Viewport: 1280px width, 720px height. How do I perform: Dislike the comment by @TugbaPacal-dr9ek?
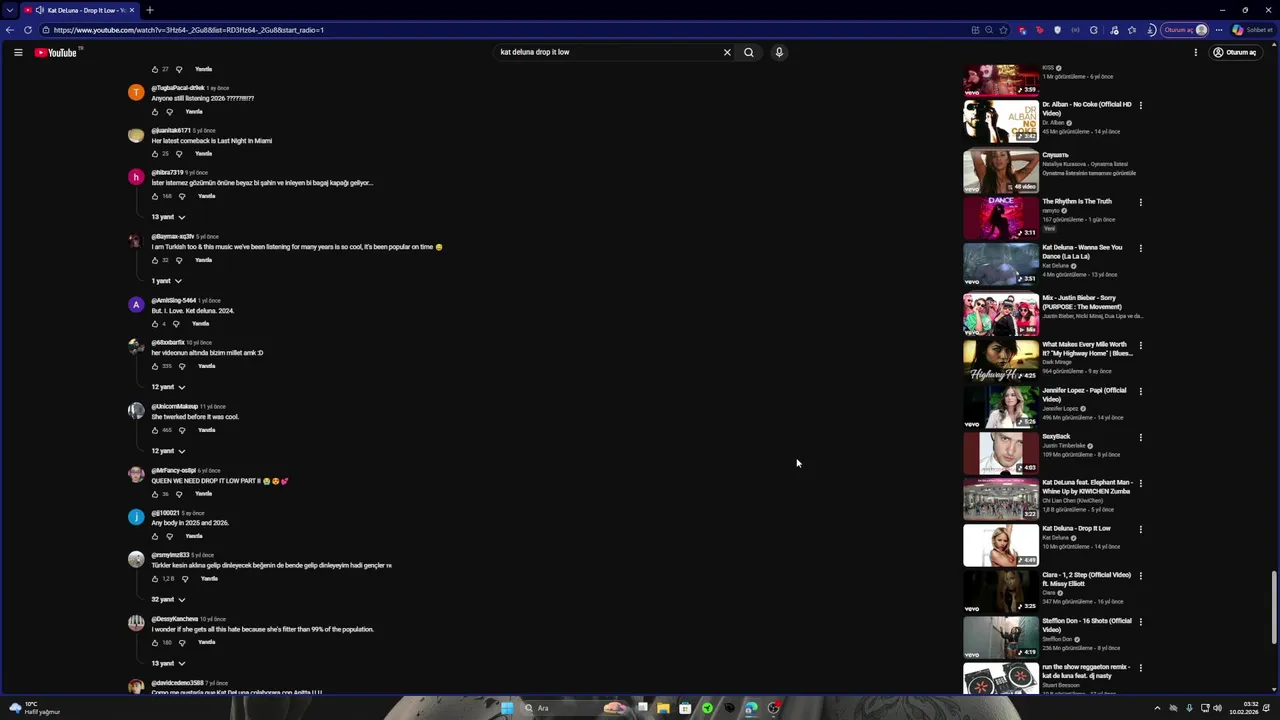click(169, 111)
